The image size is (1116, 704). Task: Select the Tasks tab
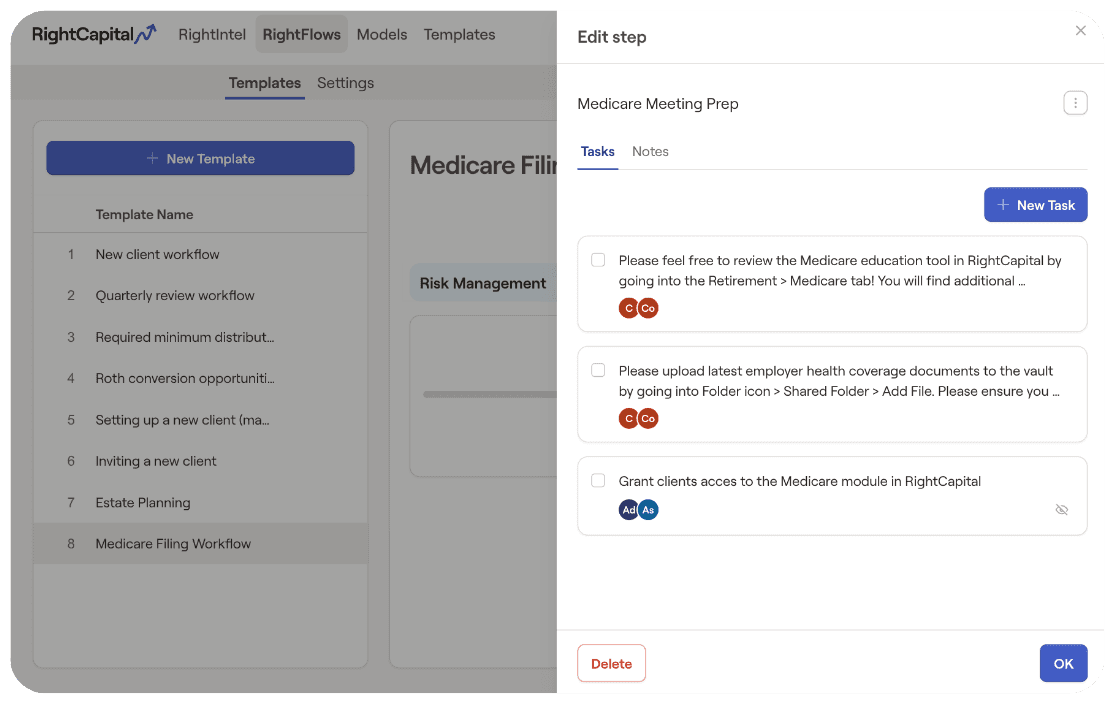pos(597,152)
